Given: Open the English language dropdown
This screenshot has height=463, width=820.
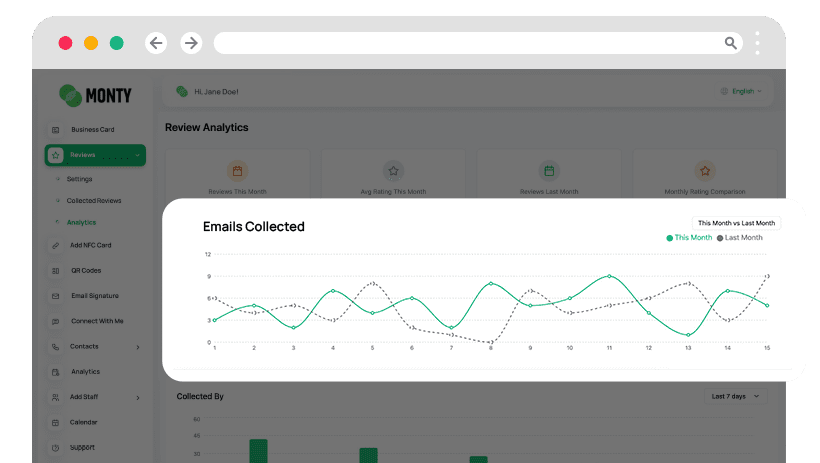Looking at the screenshot, I should 741,91.
